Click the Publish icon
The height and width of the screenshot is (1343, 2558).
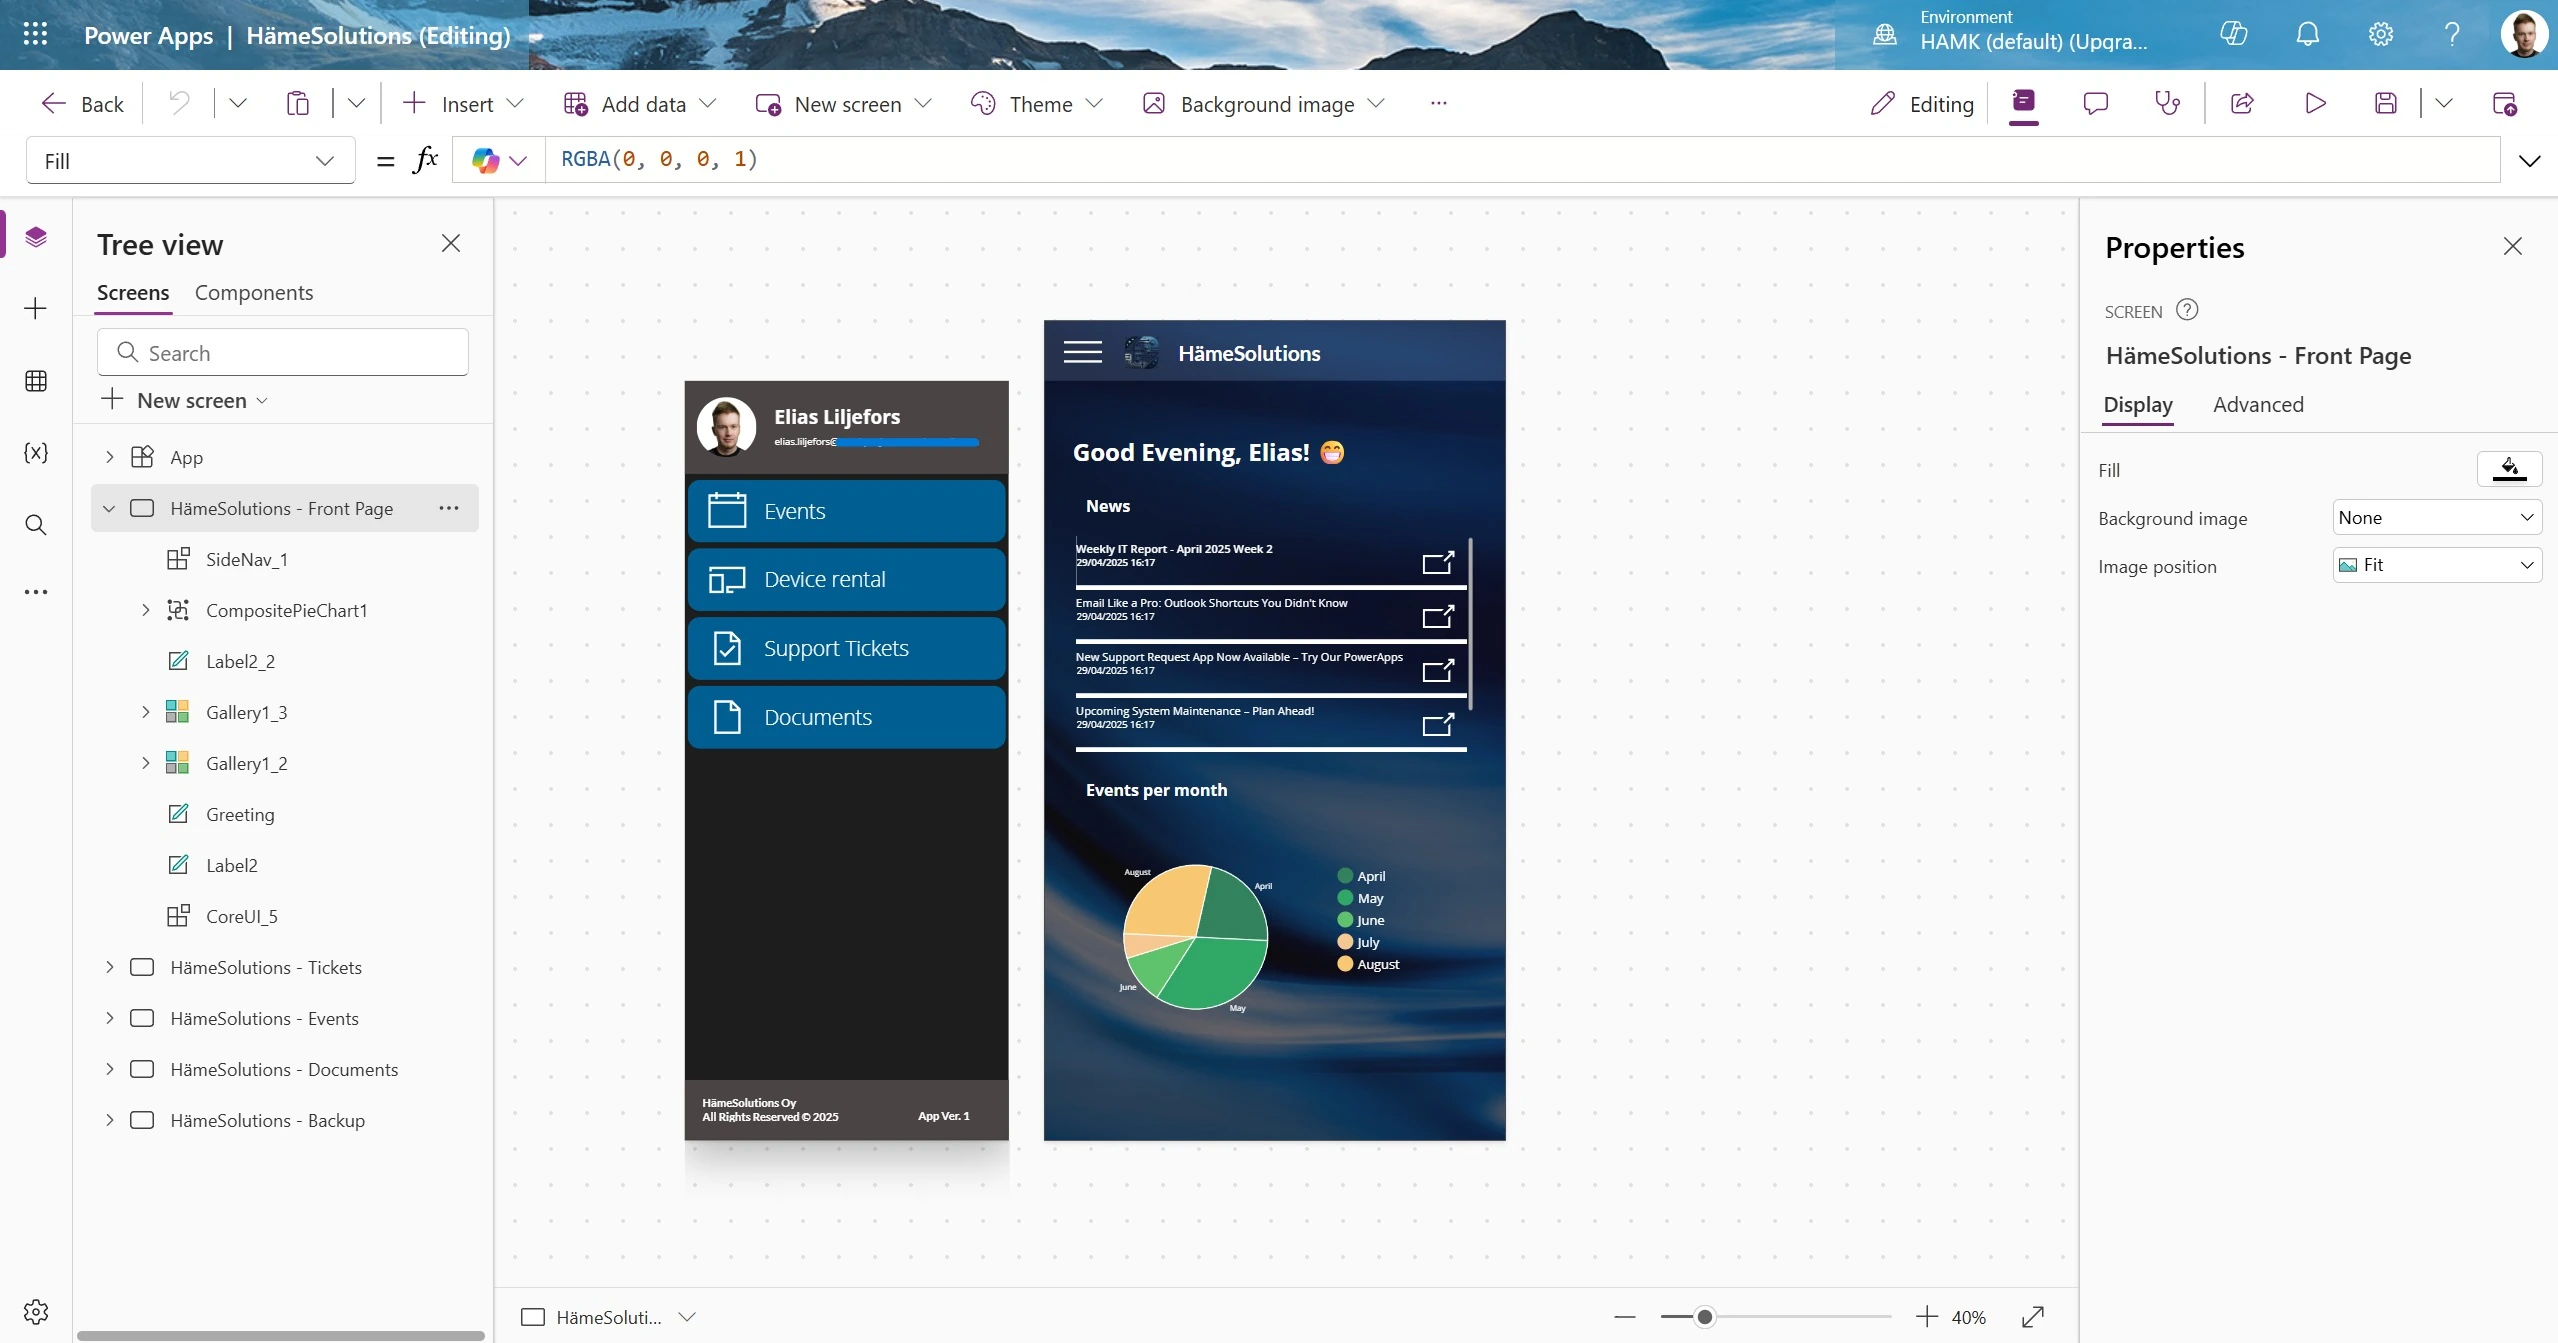pos(2504,103)
